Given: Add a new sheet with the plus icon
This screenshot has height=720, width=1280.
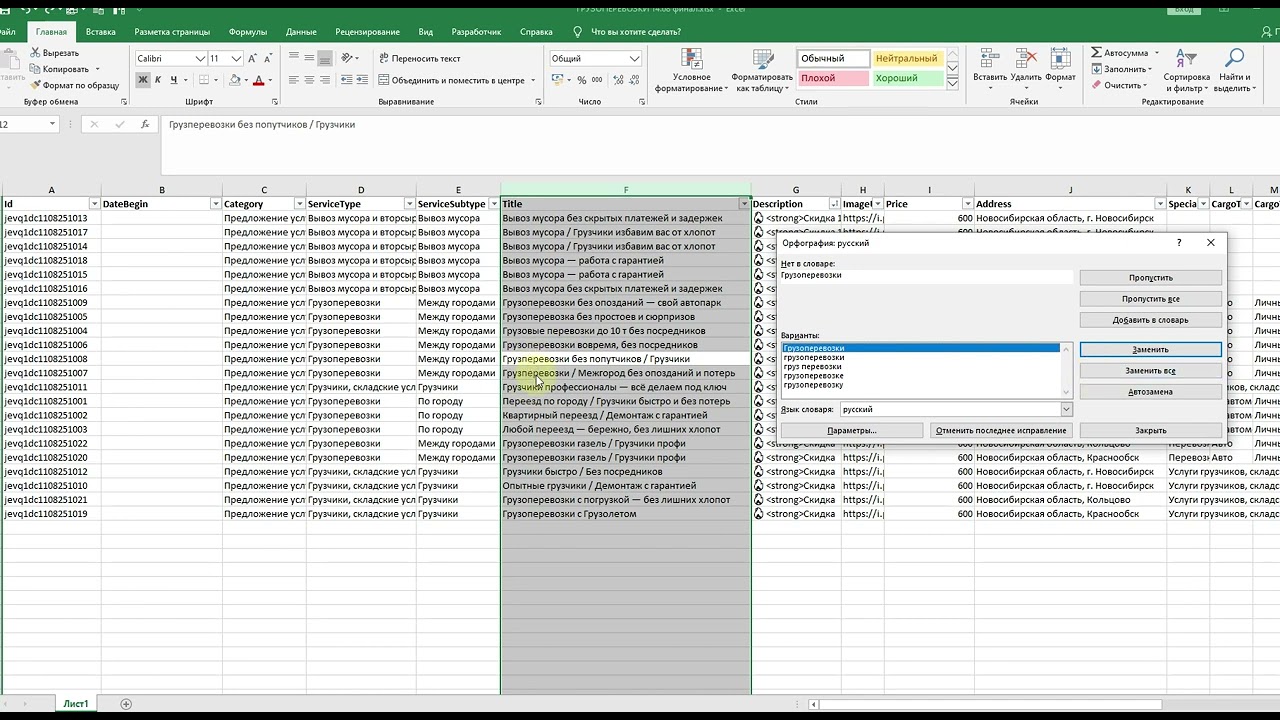Looking at the screenshot, I should [126, 704].
